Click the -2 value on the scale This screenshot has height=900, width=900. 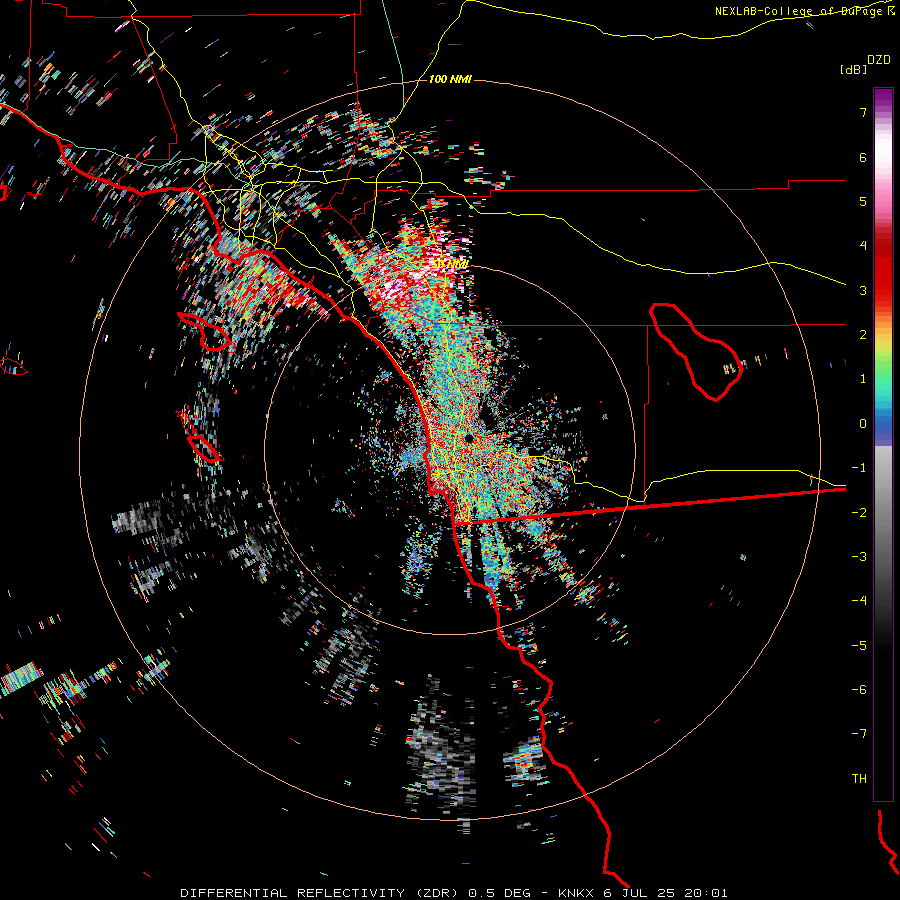pyautogui.click(x=859, y=513)
